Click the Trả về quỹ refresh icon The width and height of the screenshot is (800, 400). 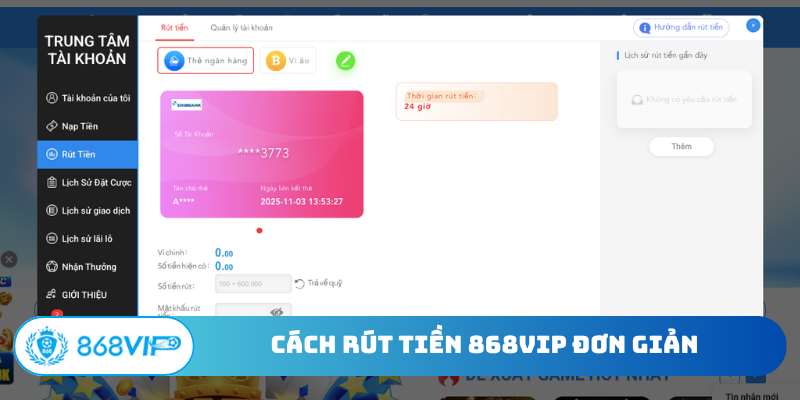[299, 284]
